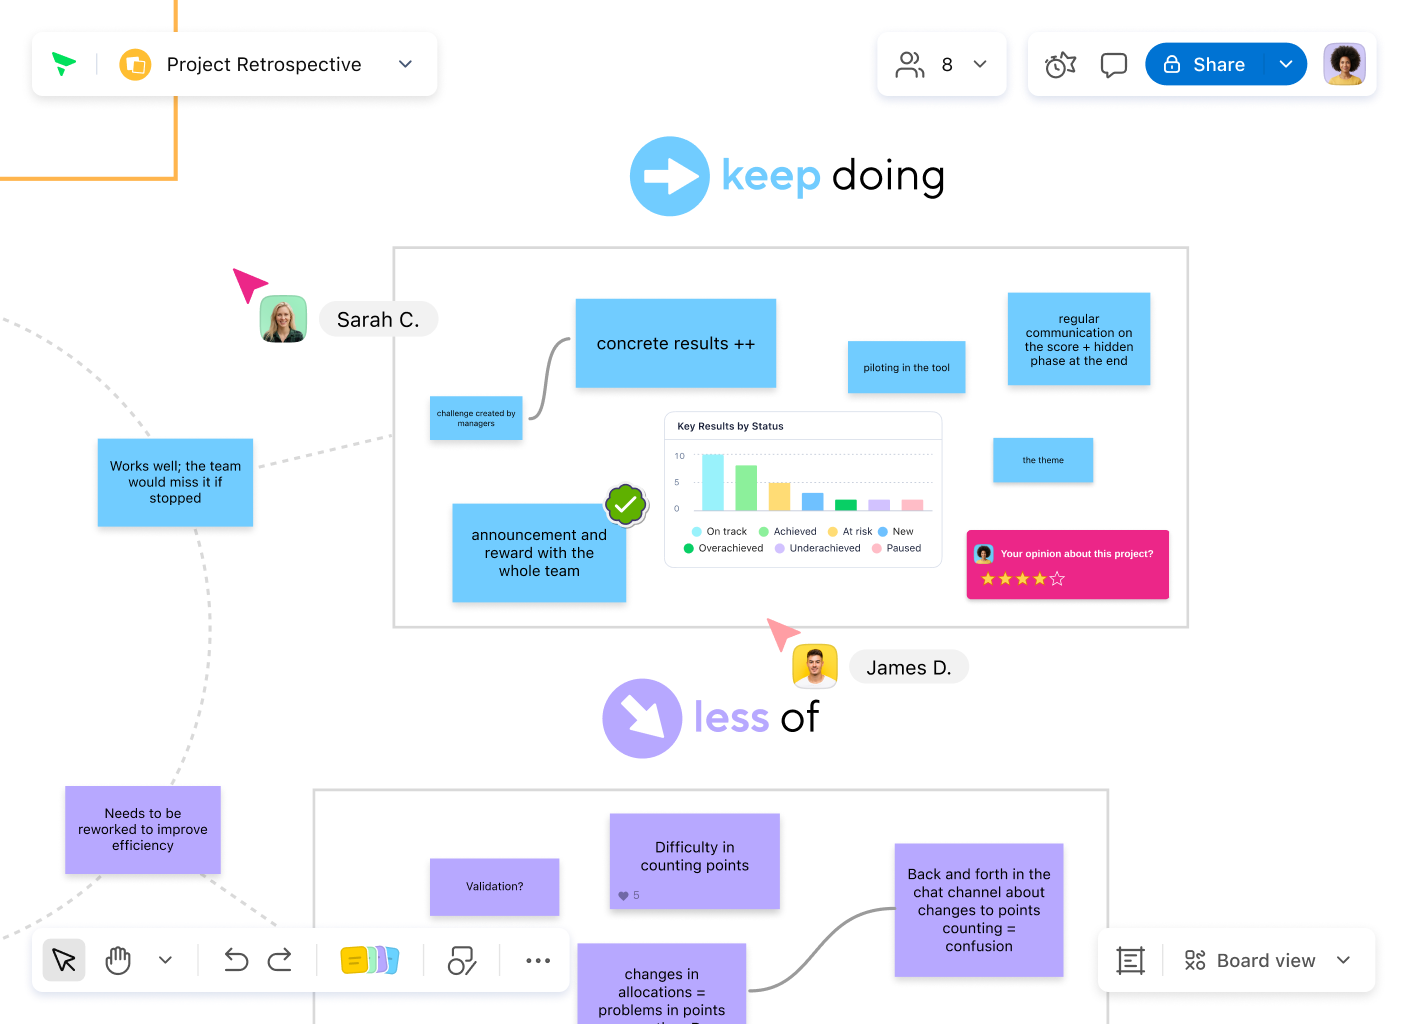Open the participants people icon
The width and height of the screenshot is (1408, 1024).
tap(910, 64)
